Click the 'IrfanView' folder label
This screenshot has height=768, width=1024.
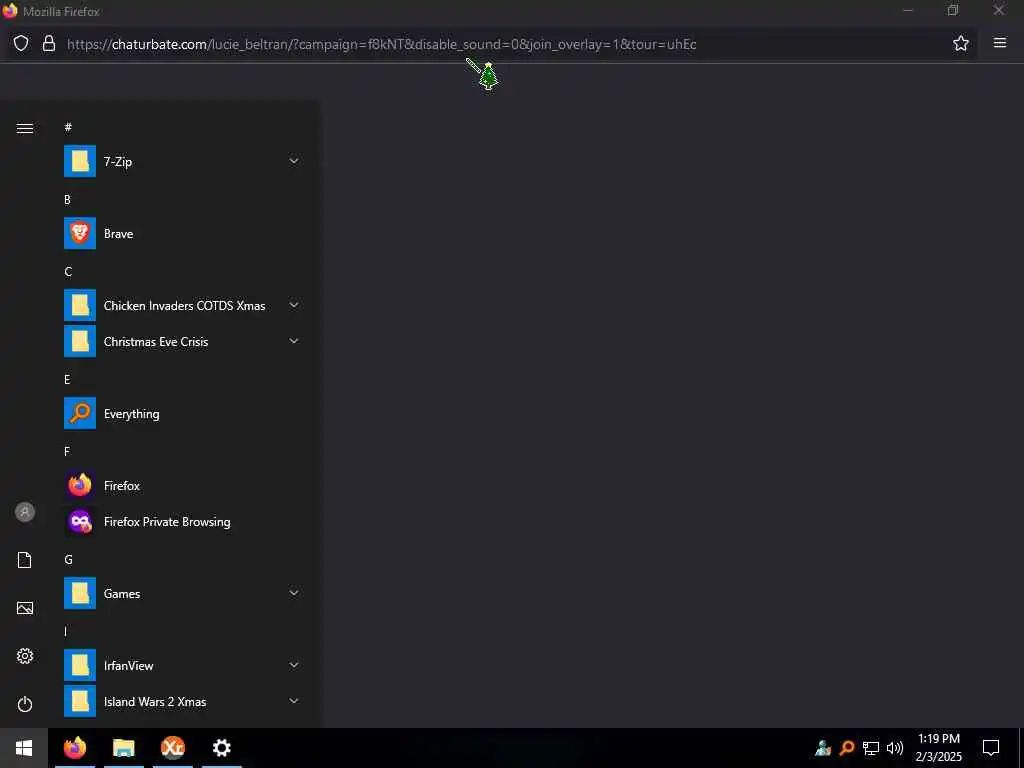(129, 665)
